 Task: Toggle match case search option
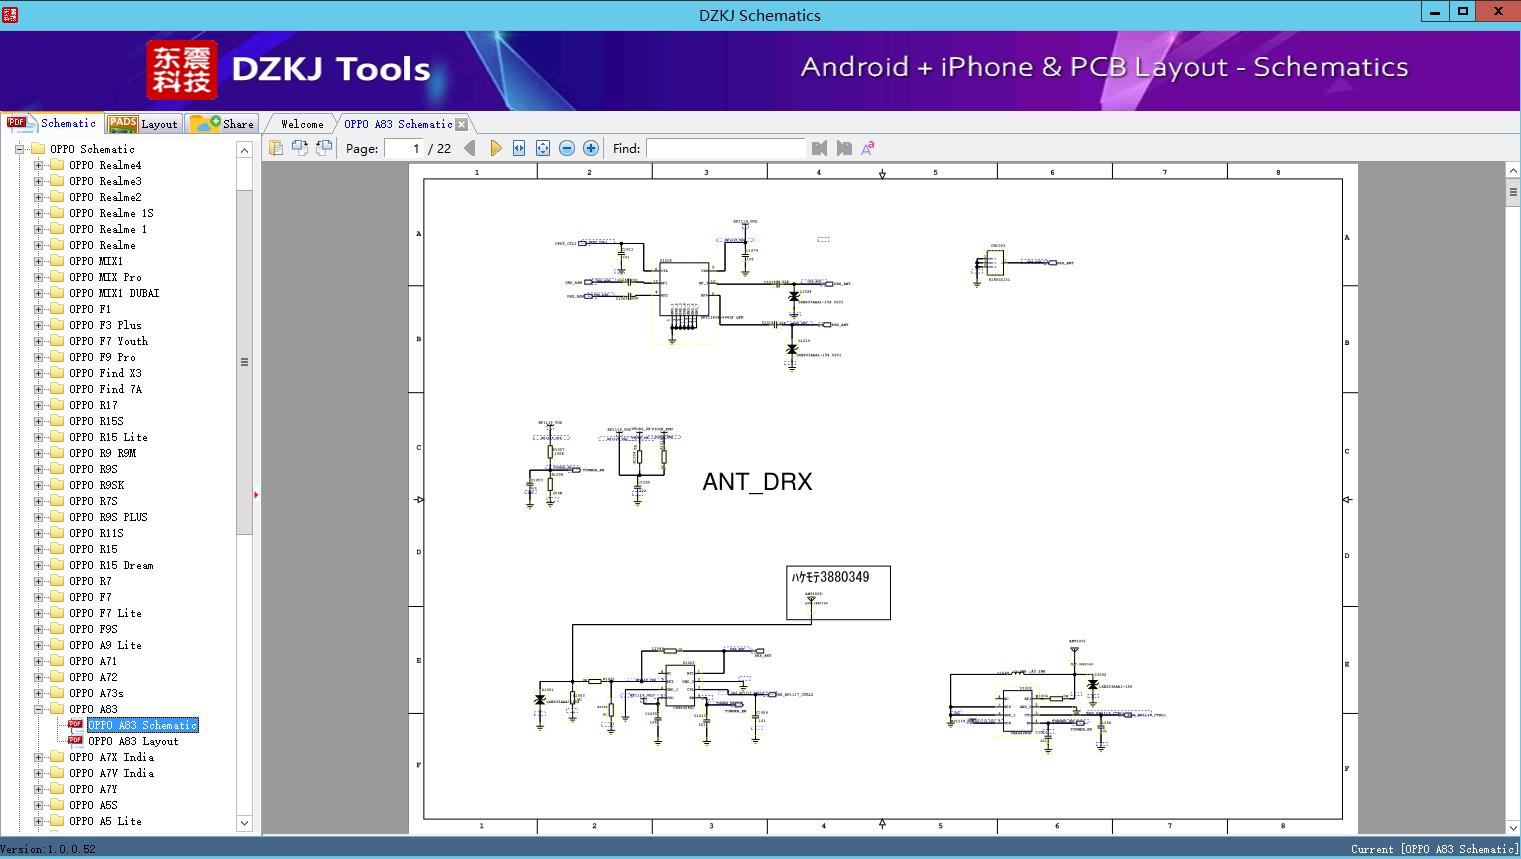click(868, 148)
